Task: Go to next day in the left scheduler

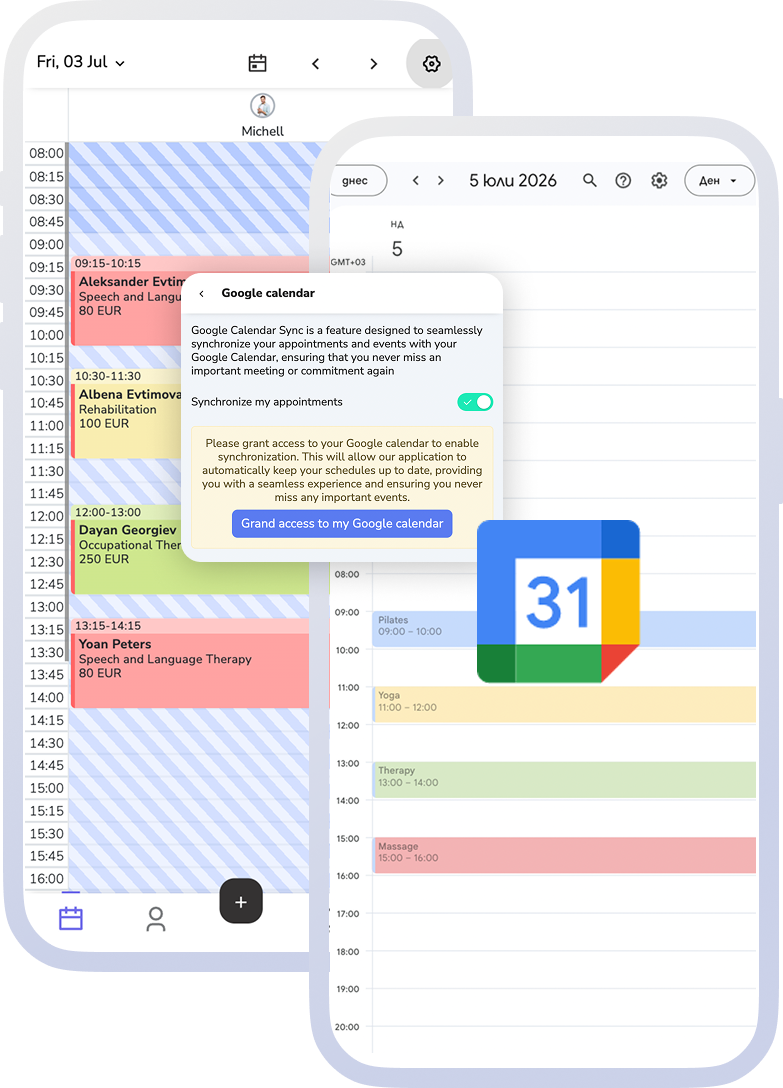Action: [x=373, y=64]
